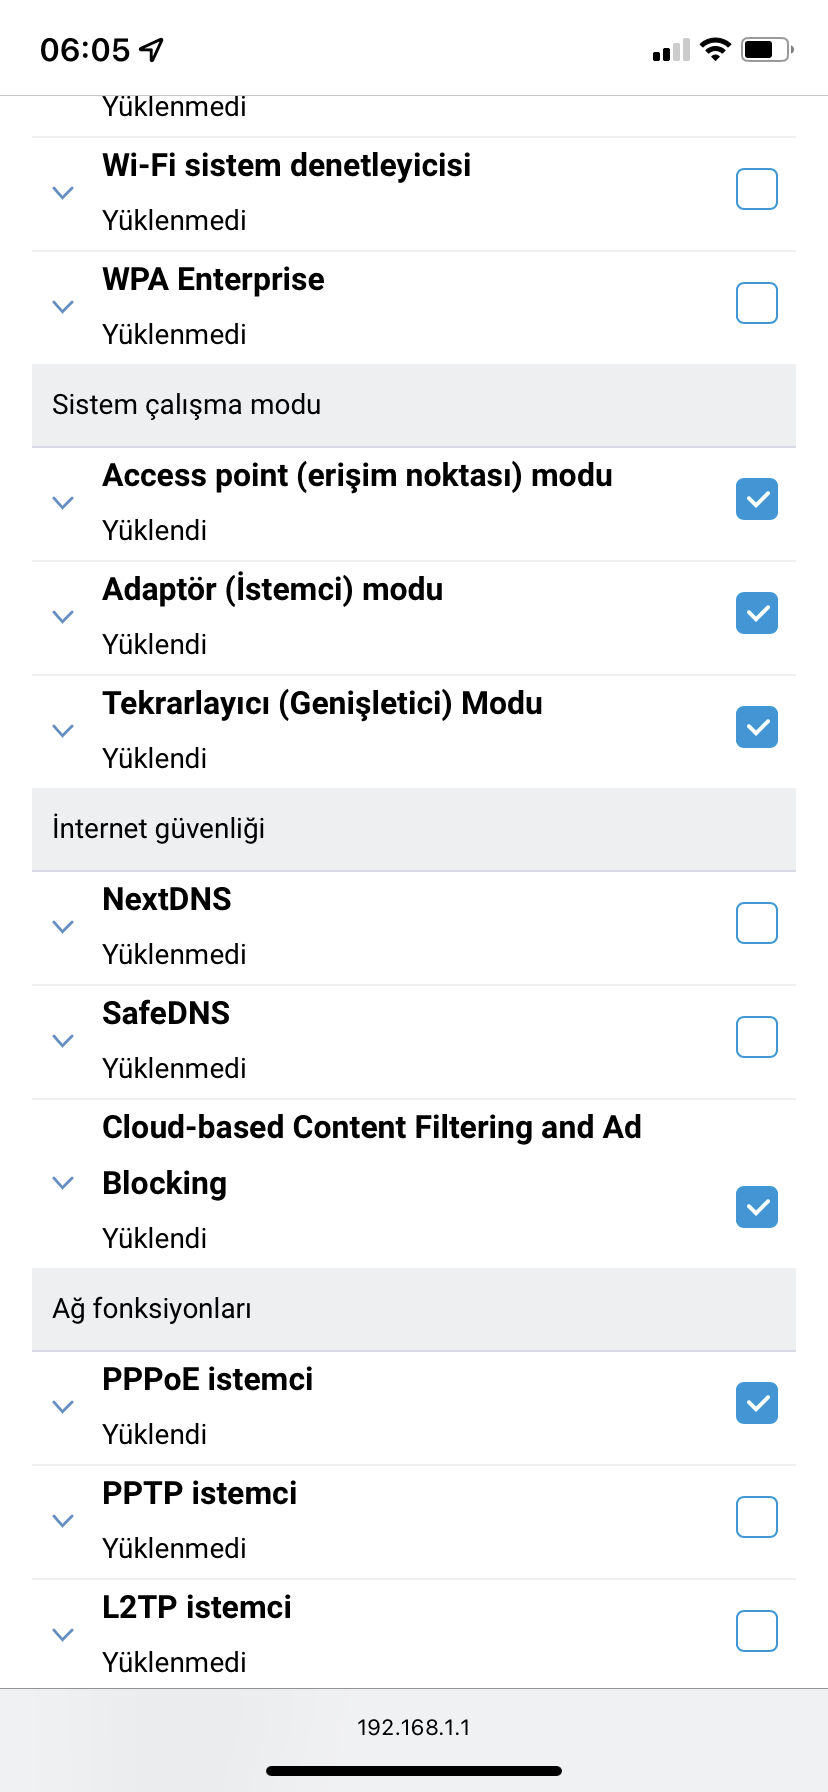Tap the Ağ fonksiyonları section header
Image resolution: width=828 pixels, height=1792 pixels.
coord(414,1309)
